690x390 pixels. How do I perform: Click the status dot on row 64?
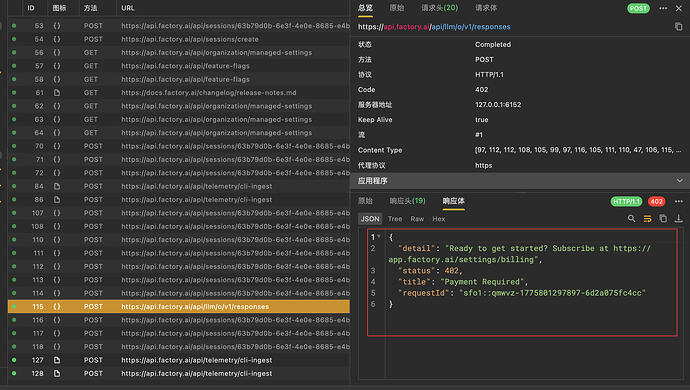click(x=14, y=132)
